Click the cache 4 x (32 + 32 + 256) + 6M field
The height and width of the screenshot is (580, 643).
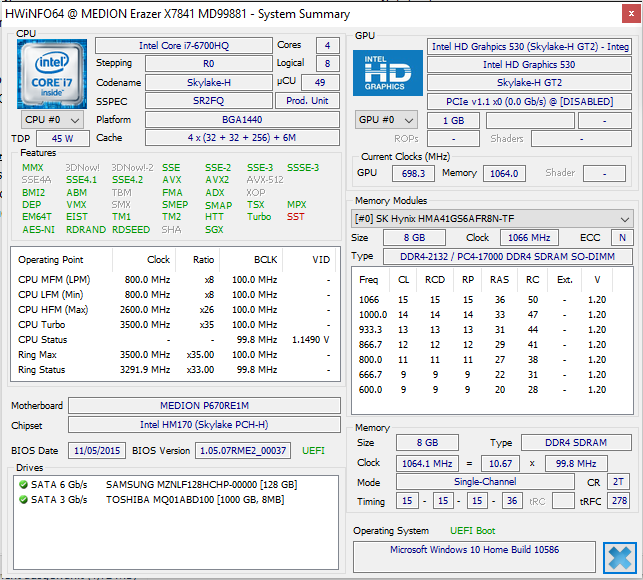[242, 138]
